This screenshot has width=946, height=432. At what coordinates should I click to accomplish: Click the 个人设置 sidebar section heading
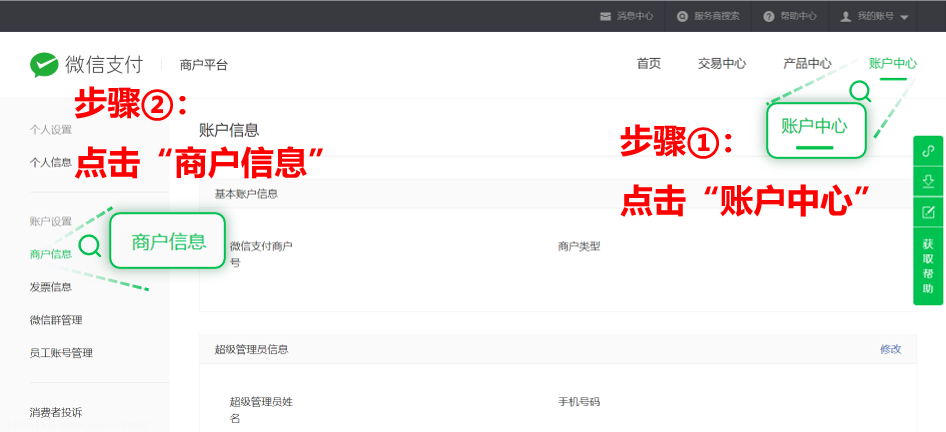[51, 130]
